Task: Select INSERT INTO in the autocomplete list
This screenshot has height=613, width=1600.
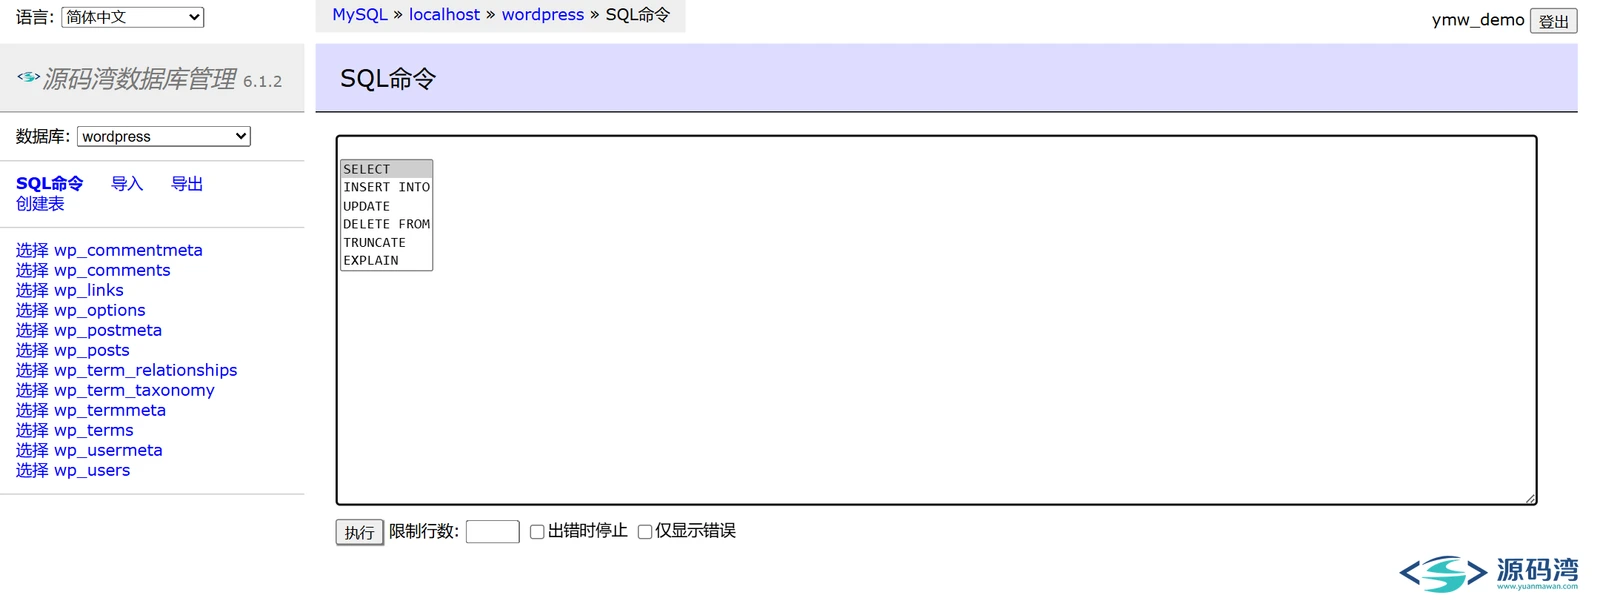Action: [x=386, y=187]
